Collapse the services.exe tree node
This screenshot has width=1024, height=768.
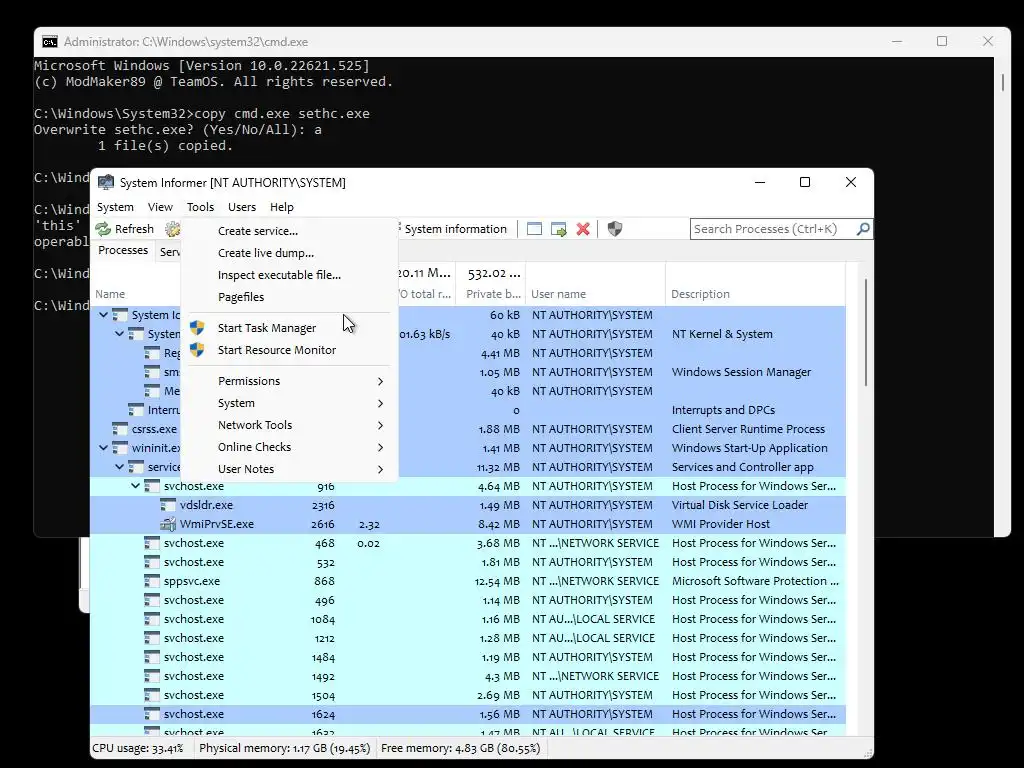pos(120,467)
